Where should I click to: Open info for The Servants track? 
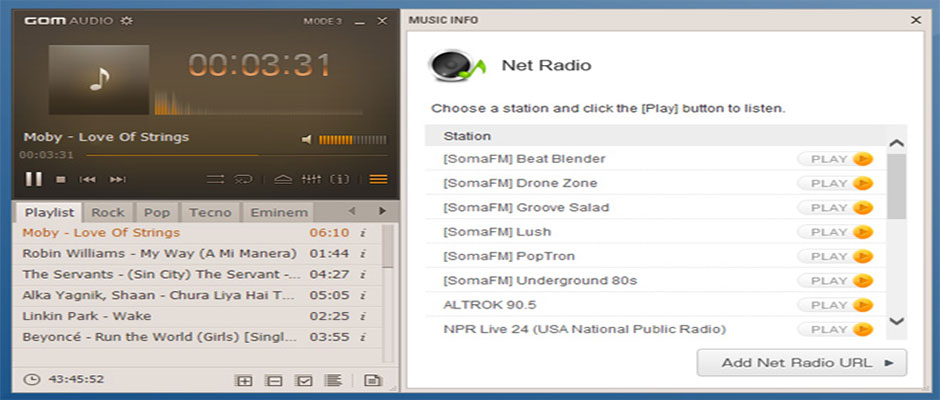(363, 275)
